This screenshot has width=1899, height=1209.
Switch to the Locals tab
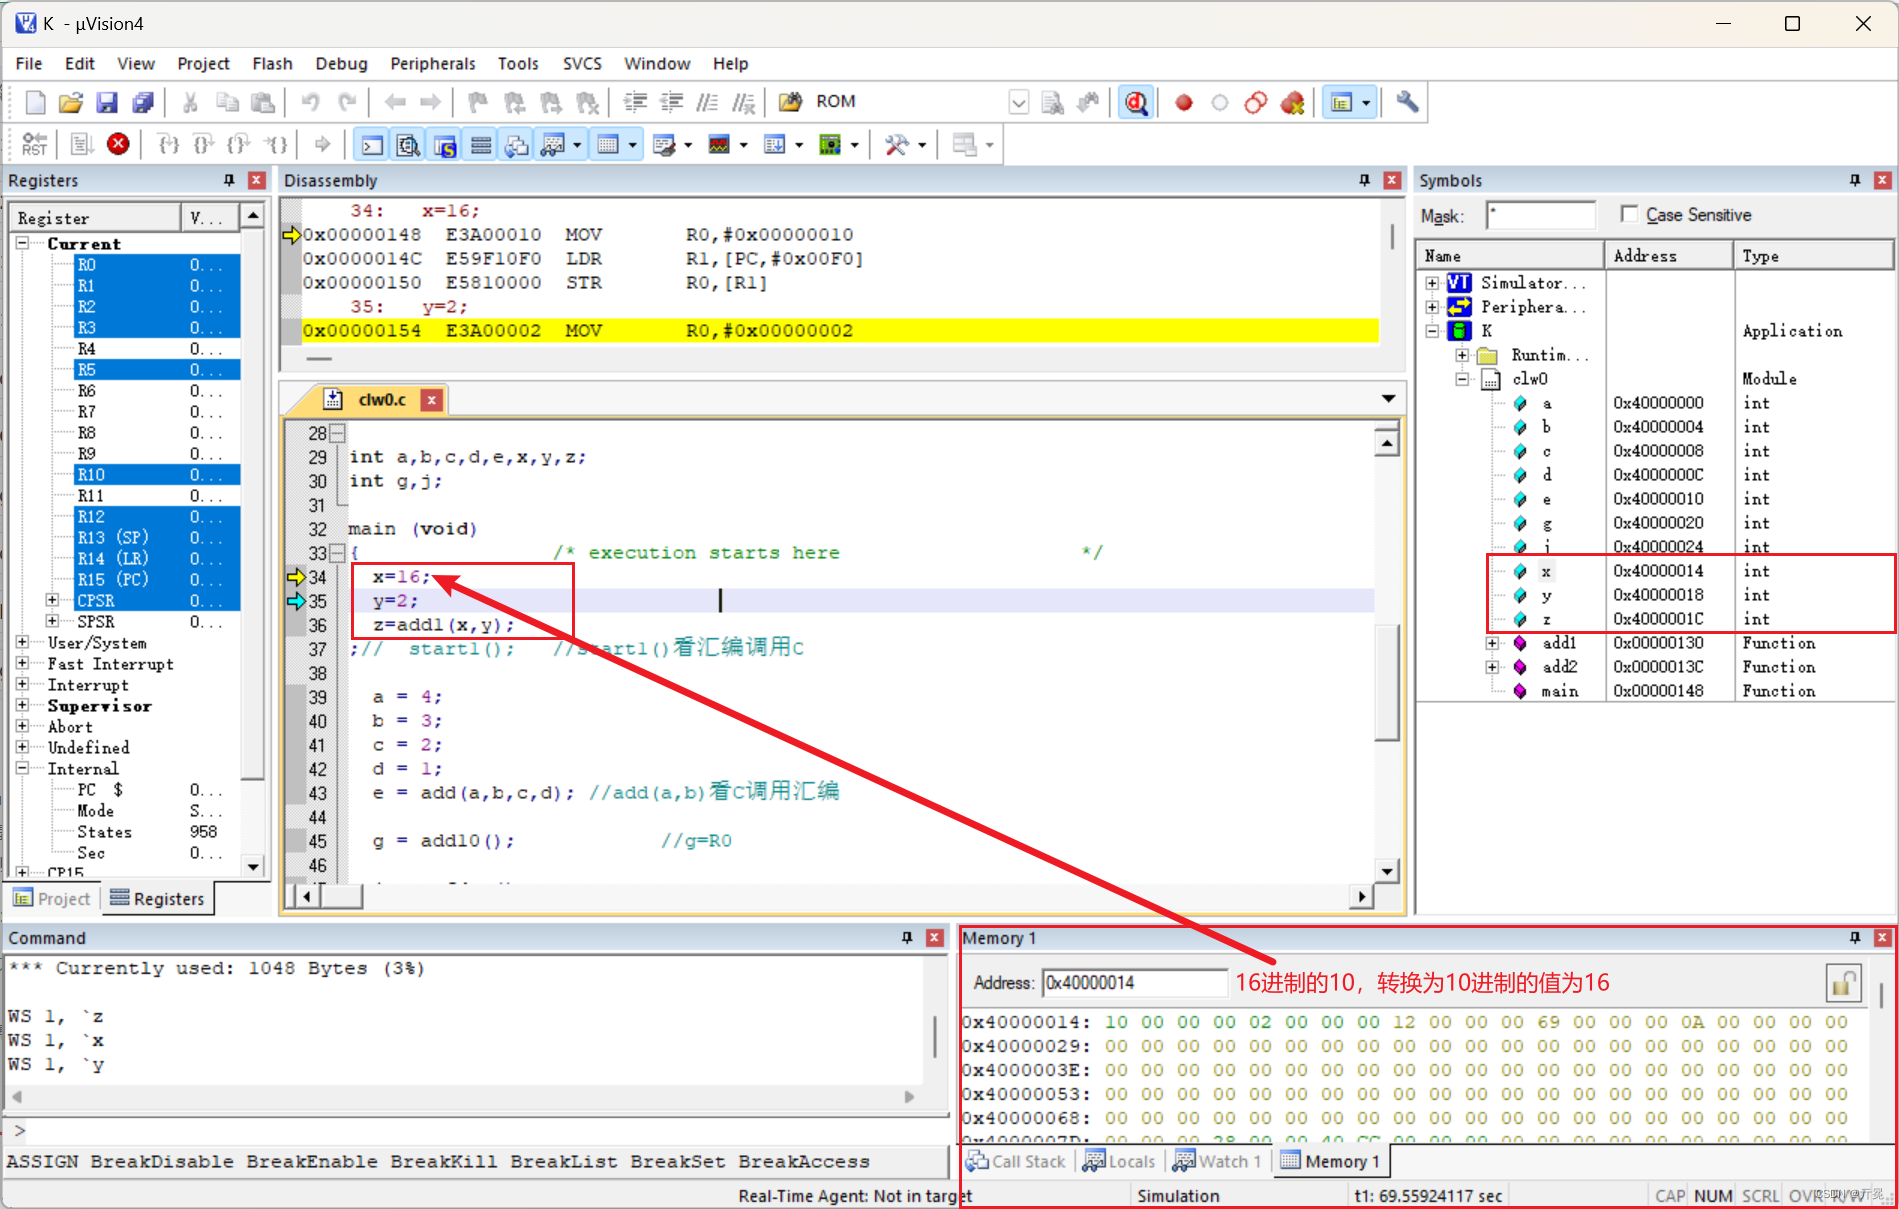[1120, 1161]
